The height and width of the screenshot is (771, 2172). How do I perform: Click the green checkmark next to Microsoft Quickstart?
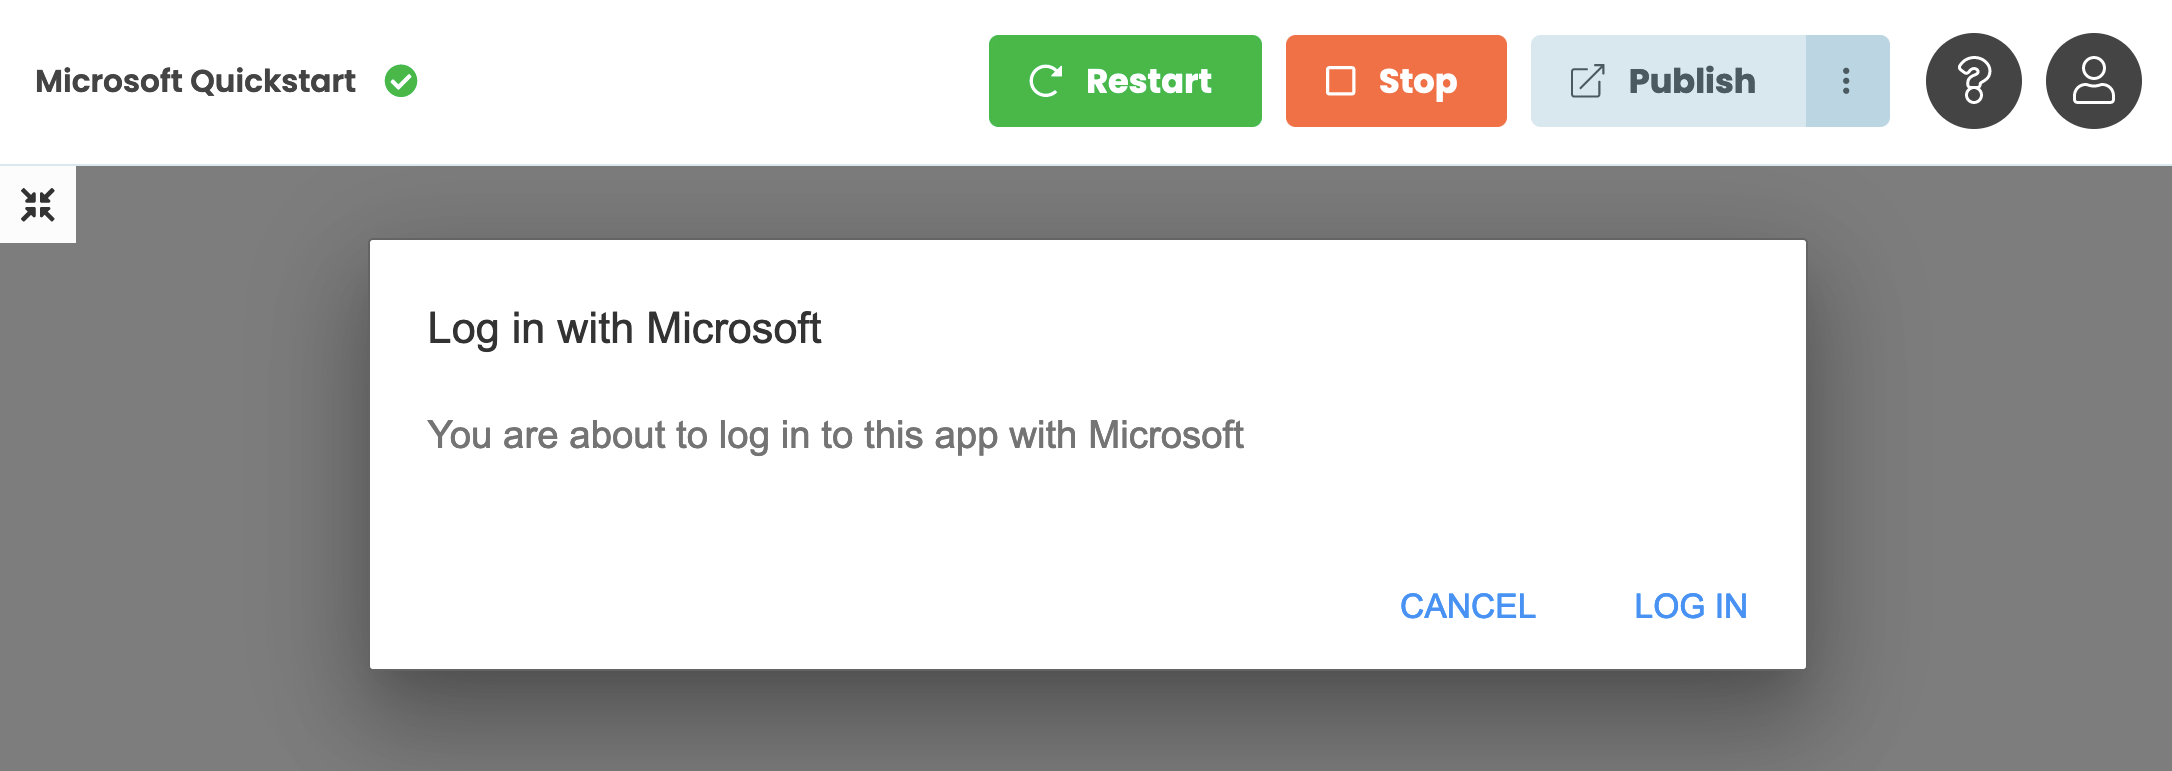point(401,81)
